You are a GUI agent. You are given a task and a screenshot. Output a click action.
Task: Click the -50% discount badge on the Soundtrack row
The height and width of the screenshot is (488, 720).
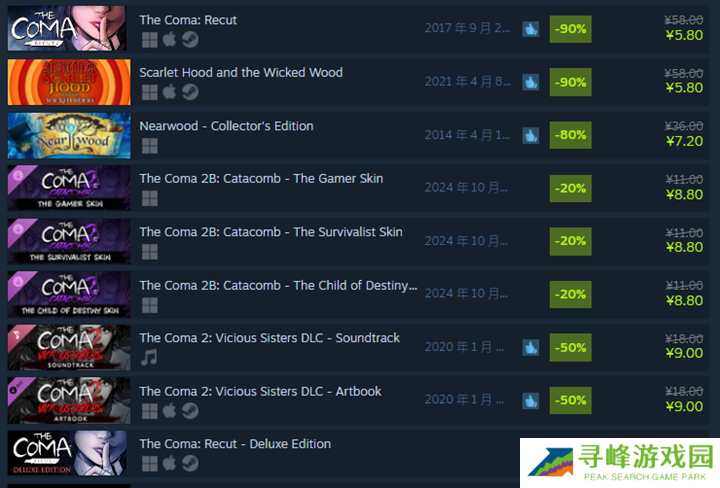570,348
